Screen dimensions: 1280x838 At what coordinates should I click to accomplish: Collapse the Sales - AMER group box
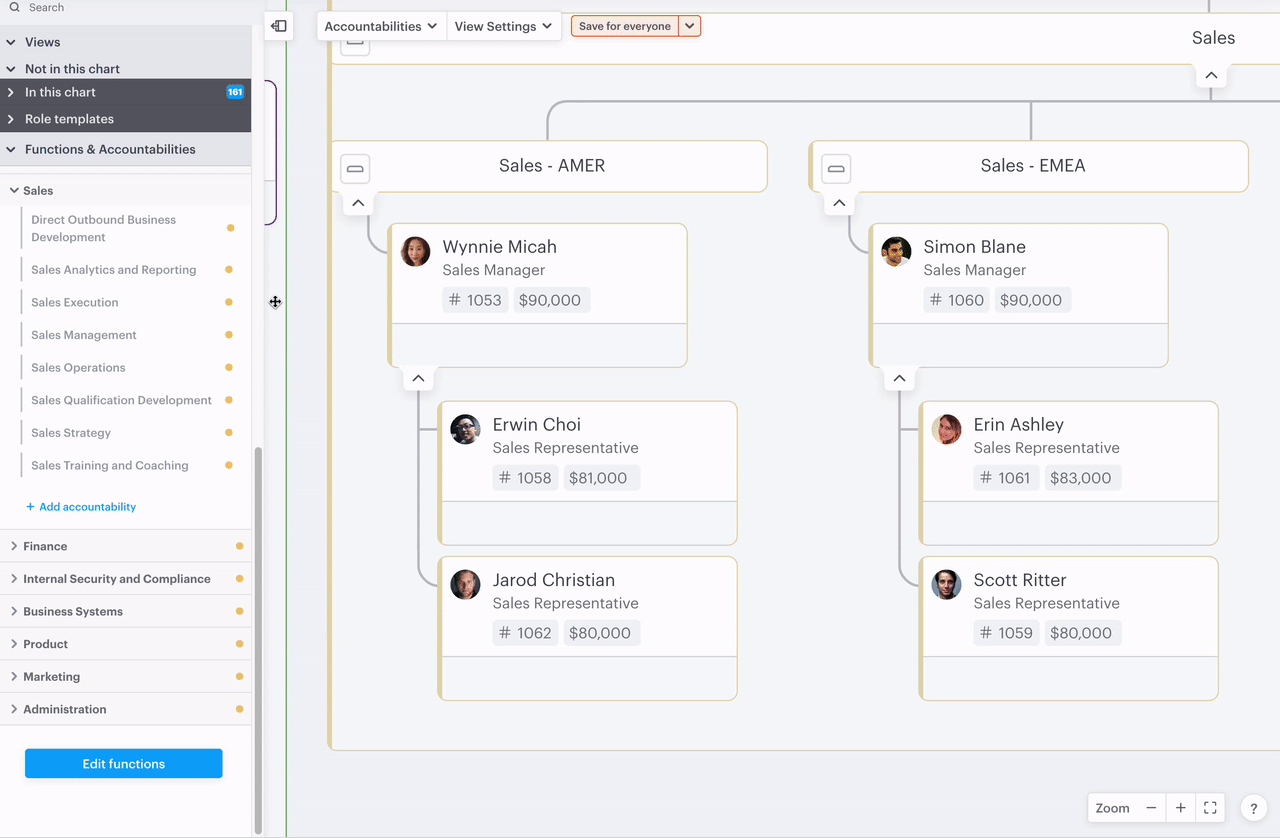pyautogui.click(x=355, y=168)
